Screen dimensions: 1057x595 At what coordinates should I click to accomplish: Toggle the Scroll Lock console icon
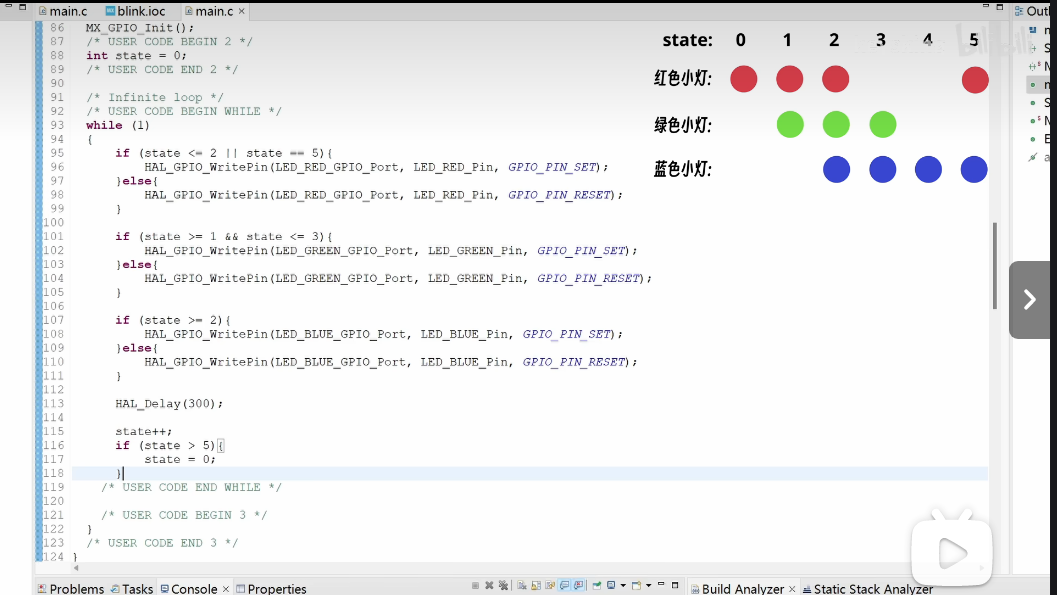point(536,586)
